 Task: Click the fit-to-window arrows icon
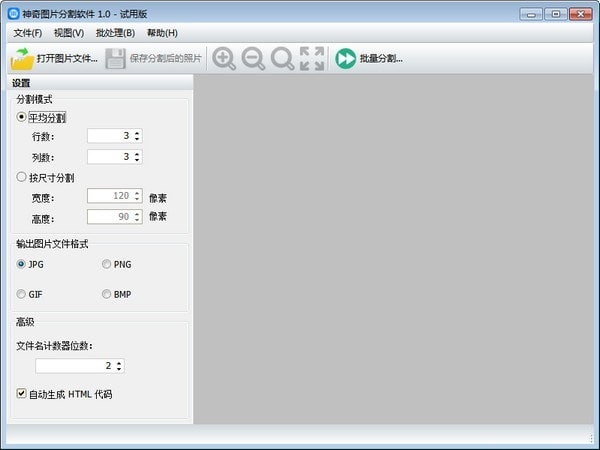click(312, 59)
